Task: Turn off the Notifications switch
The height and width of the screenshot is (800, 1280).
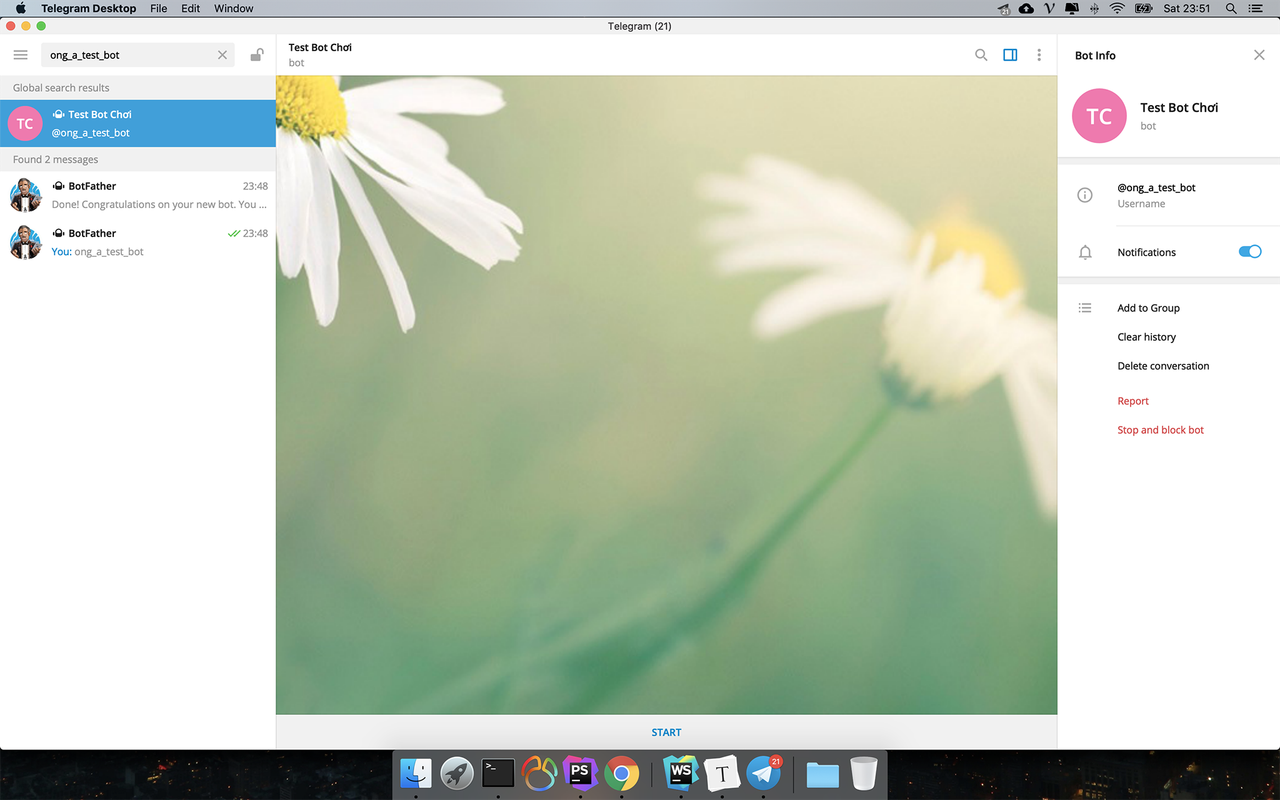Action: pos(1250,252)
